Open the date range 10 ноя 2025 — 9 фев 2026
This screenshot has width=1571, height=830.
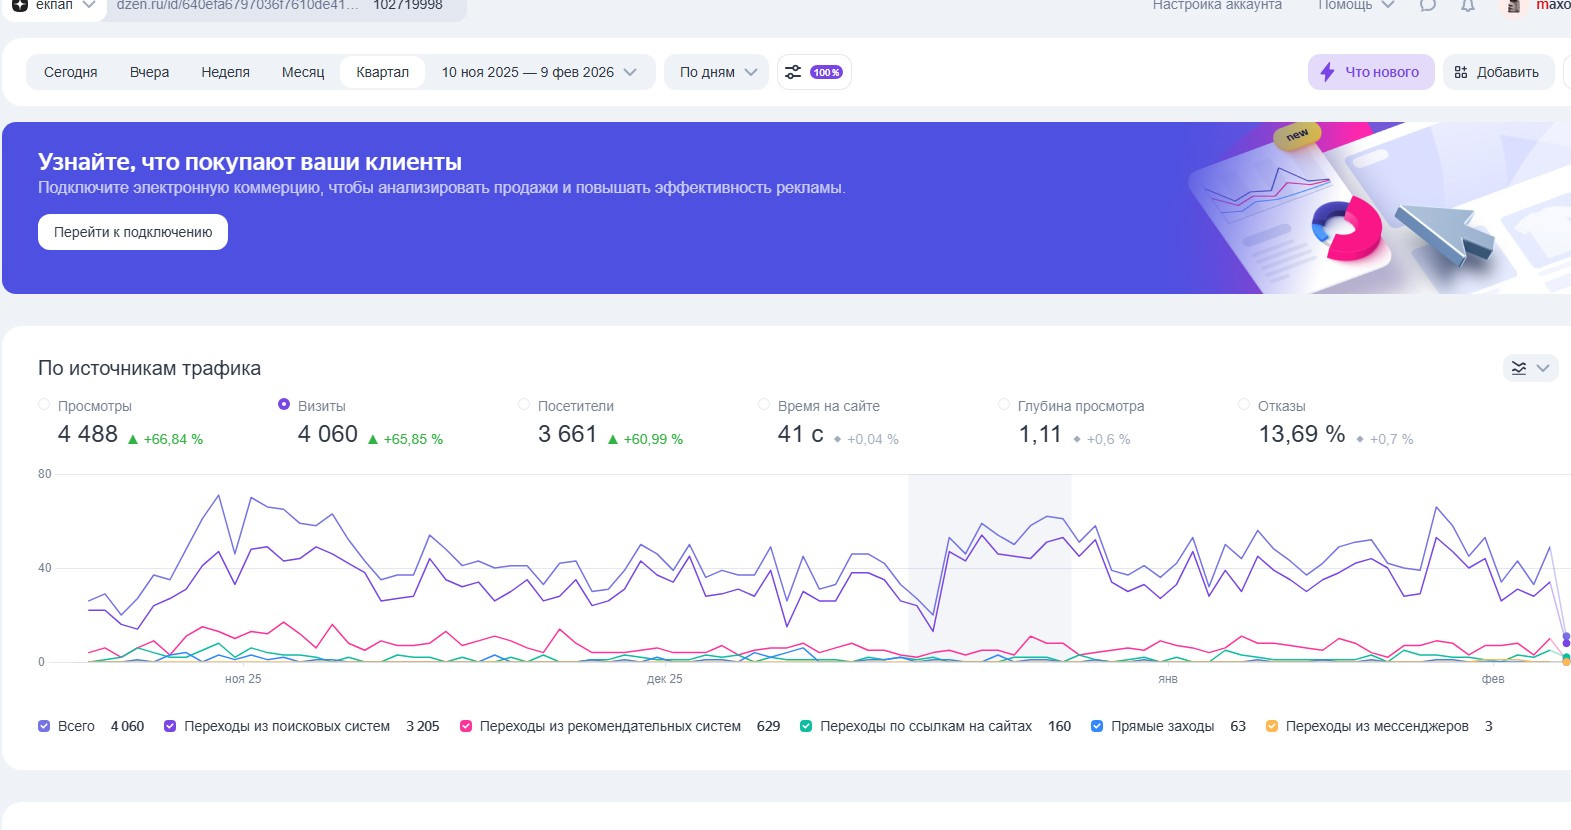[539, 72]
